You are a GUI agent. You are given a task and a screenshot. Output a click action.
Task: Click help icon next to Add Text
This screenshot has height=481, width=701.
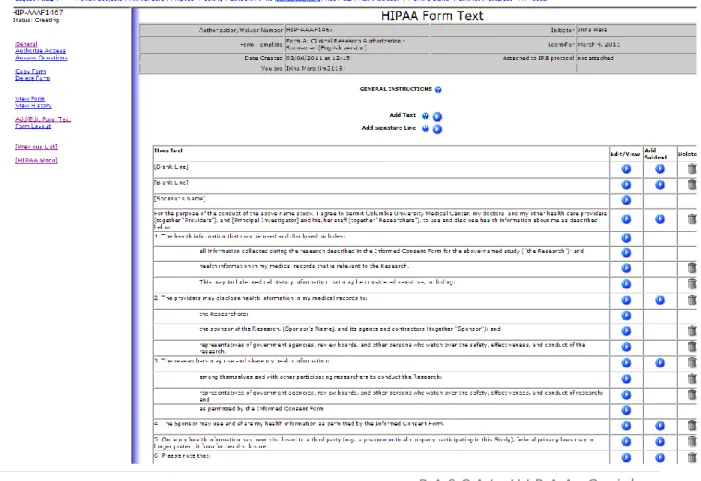pos(425,116)
